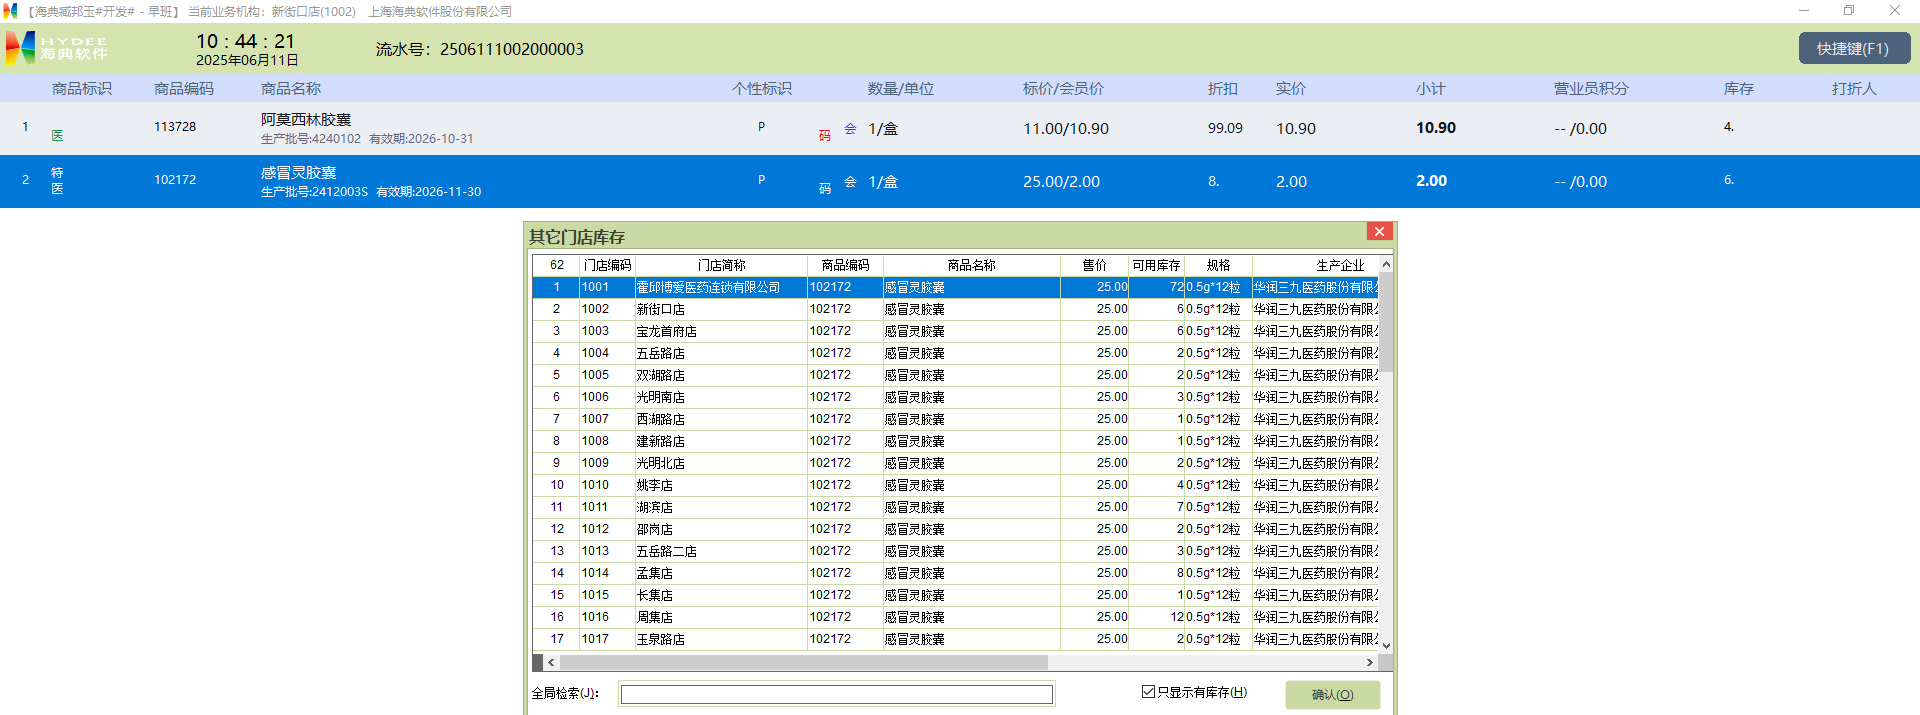Select store row 建新路店

pos(956,441)
